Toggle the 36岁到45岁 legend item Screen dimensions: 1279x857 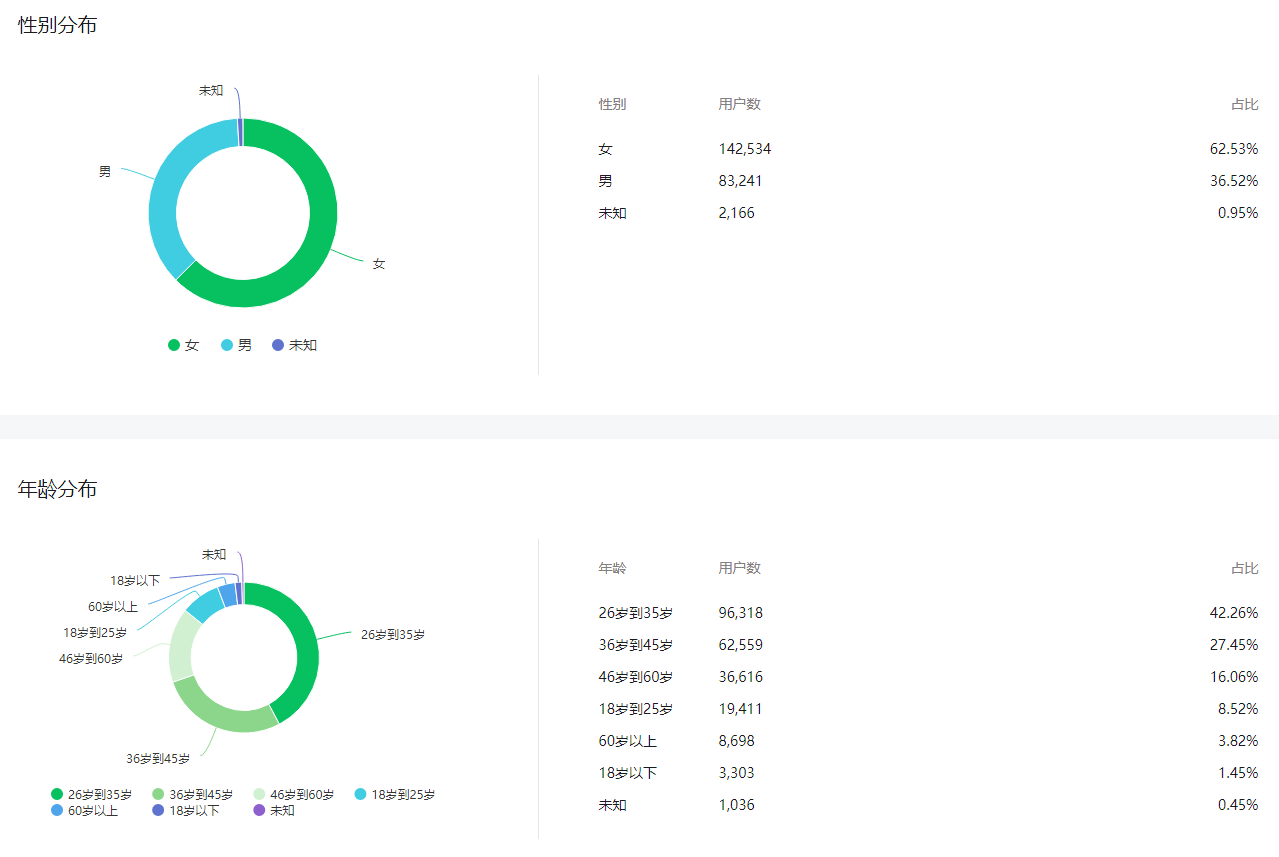click(192, 795)
